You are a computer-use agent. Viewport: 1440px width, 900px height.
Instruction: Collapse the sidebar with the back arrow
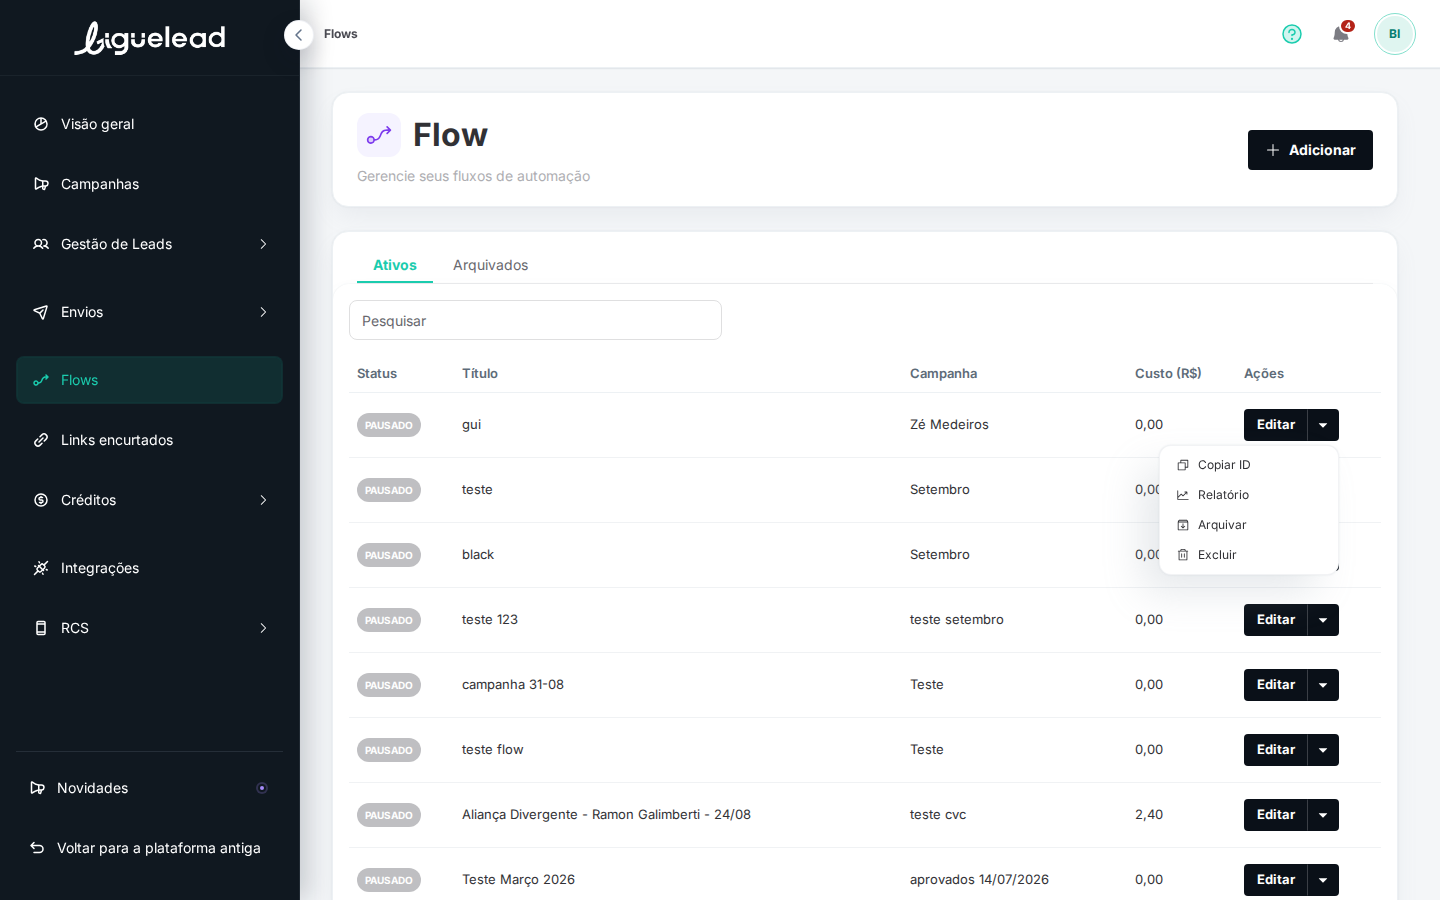click(x=298, y=35)
